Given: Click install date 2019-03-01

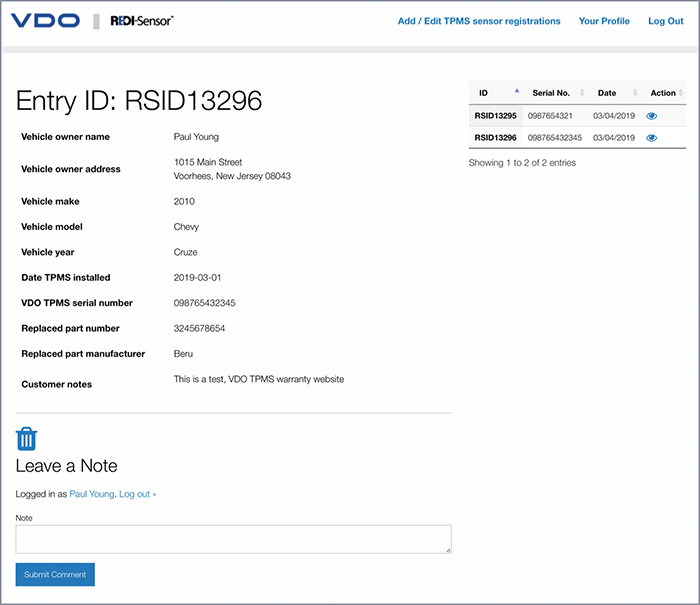Looking at the screenshot, I should (x=197, y=278).
